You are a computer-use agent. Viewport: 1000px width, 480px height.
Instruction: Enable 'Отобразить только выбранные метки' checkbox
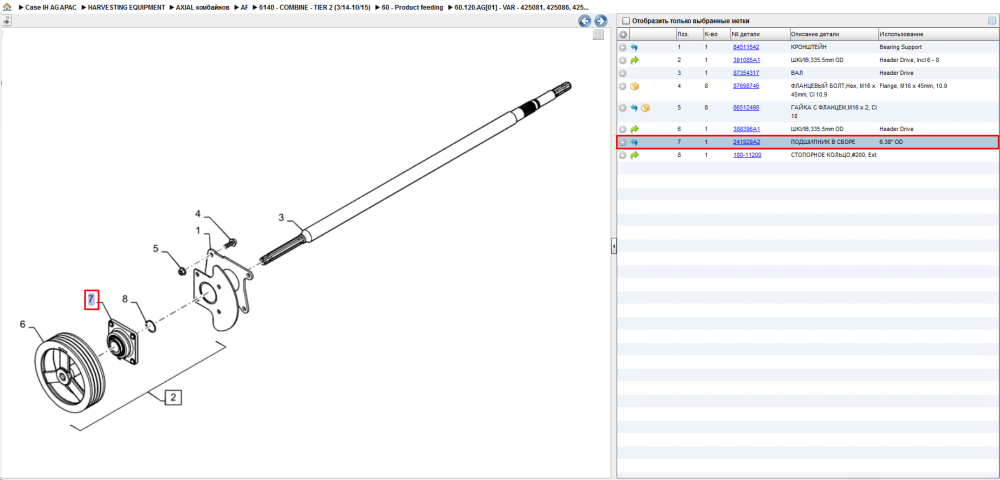626,20
